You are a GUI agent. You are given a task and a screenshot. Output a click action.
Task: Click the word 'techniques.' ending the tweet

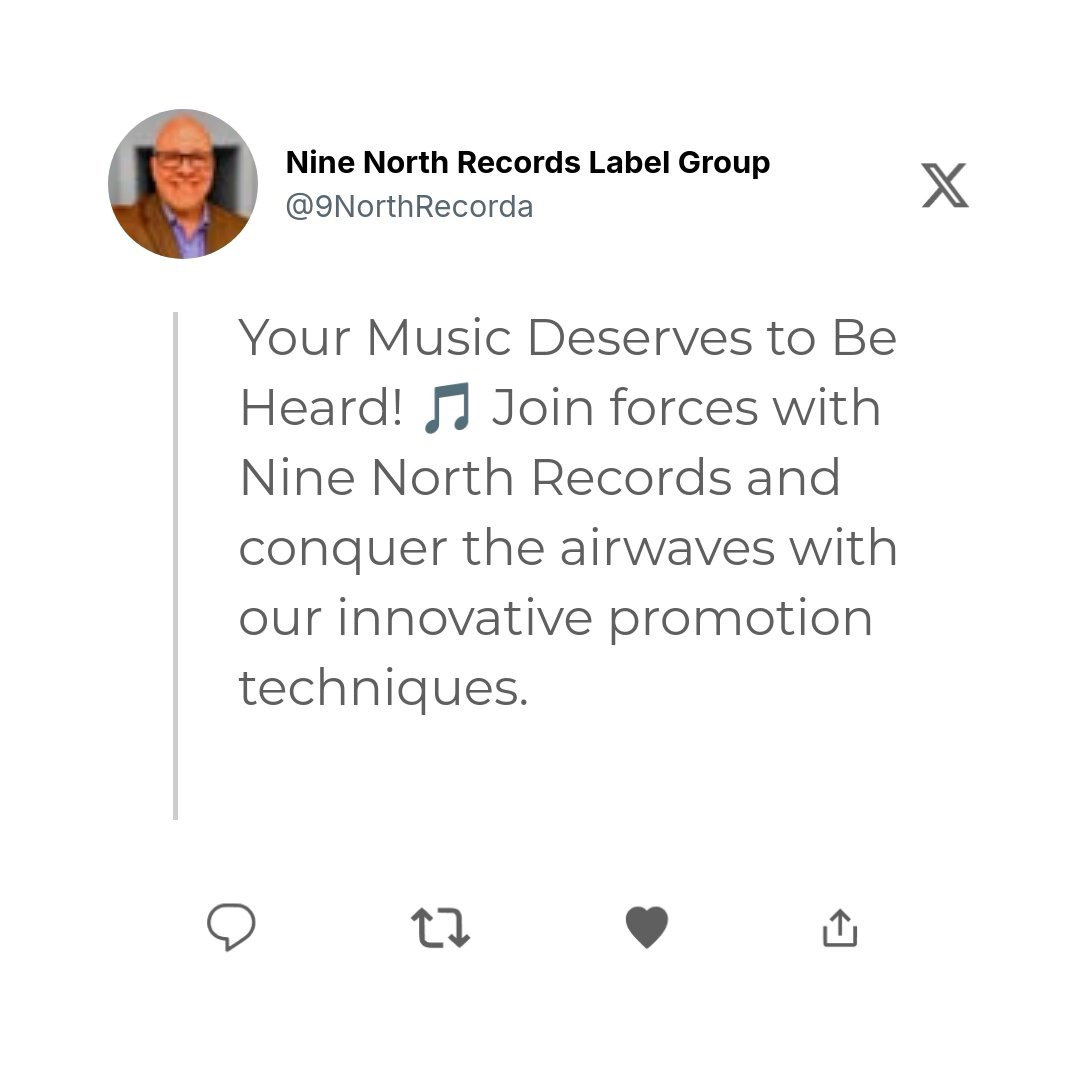click(x=384, y=689)
